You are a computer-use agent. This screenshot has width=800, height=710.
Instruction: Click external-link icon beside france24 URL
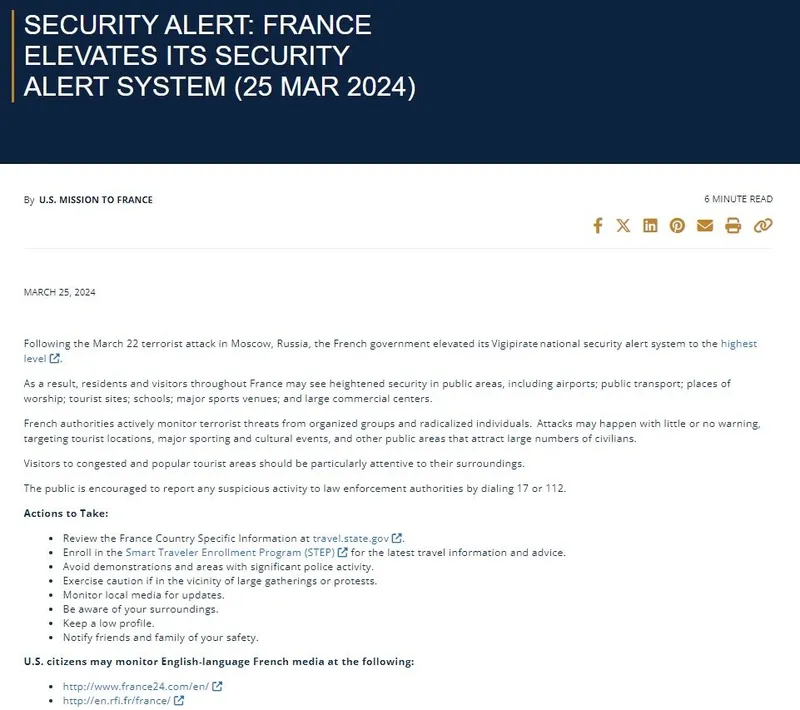(217, 686)
